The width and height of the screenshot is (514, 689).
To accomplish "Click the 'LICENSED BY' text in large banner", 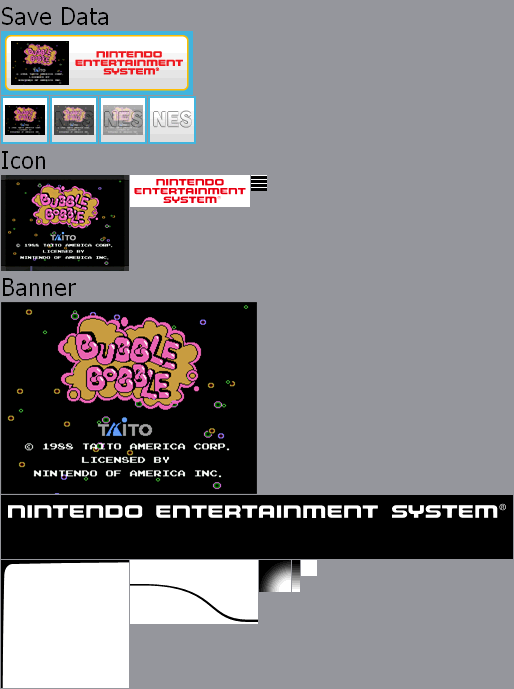I will [x=125, y=460].
